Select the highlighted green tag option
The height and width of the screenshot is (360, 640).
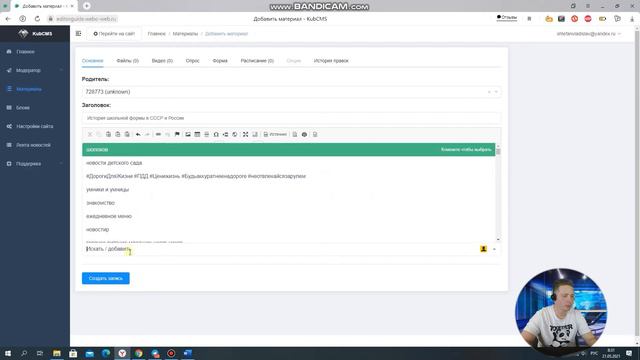[x=289, y=149]
